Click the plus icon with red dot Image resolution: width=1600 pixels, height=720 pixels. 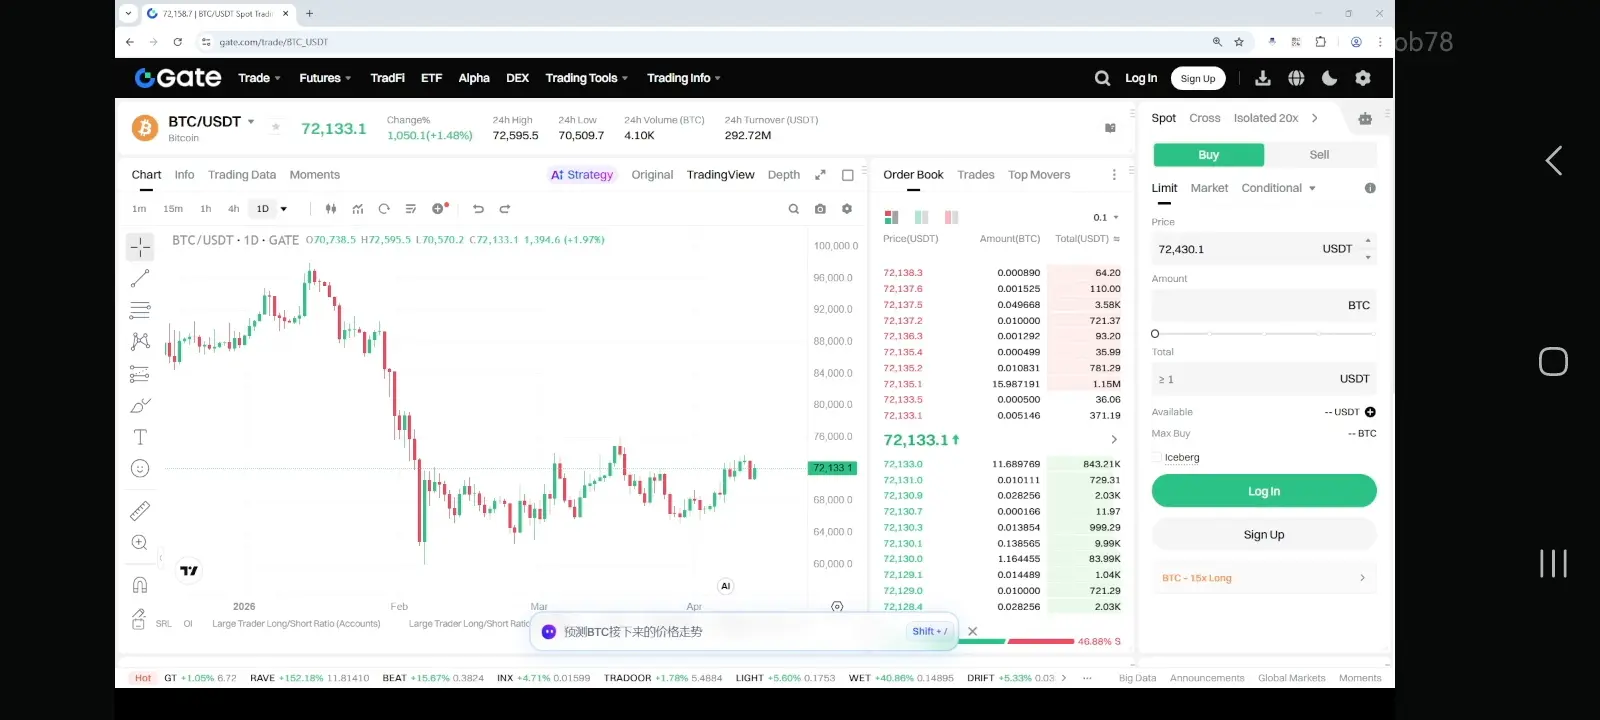[x=439, y=208]
